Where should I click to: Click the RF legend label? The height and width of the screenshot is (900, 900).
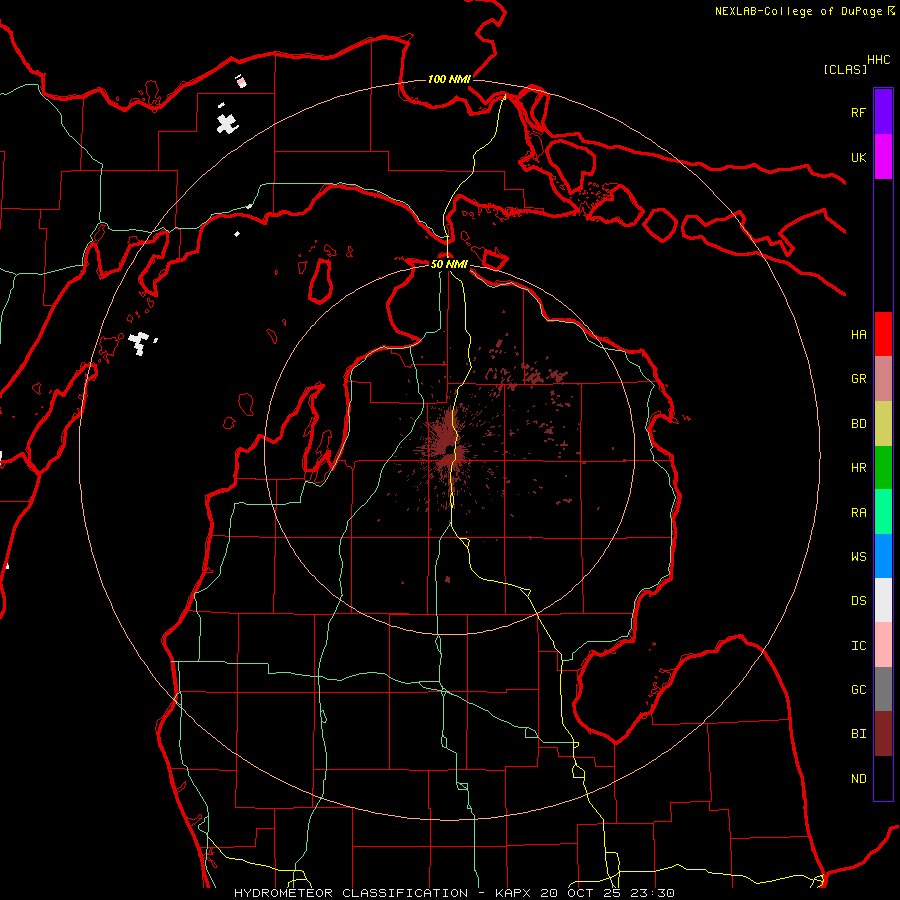[x=858, y=112]
